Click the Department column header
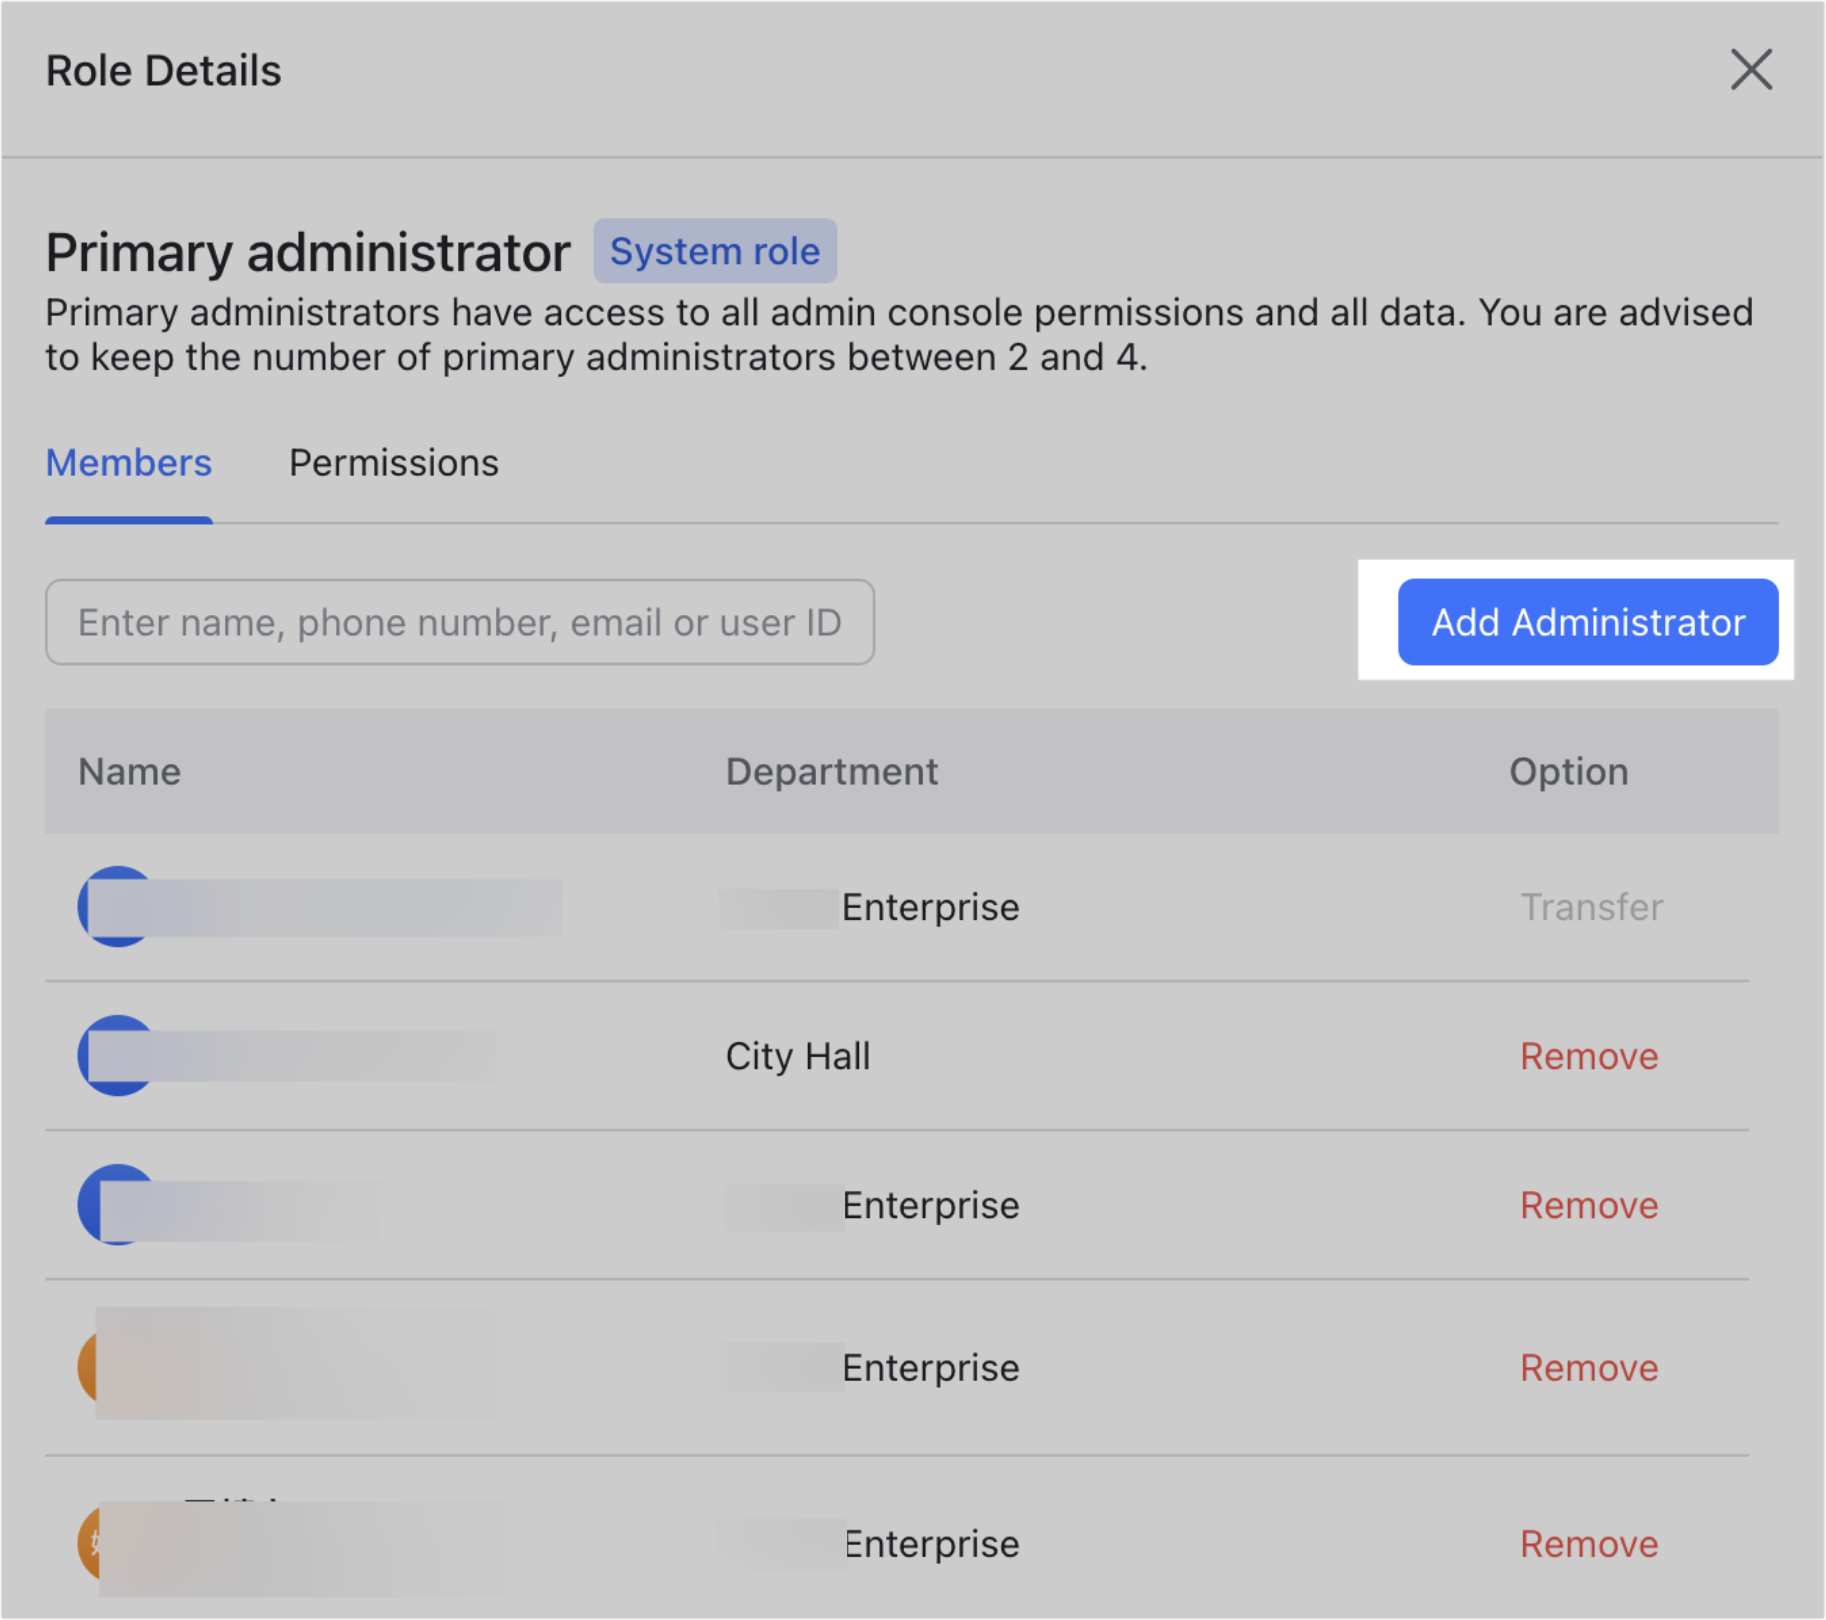This screenshot has height=1620, width=1826. click(831, 771)
